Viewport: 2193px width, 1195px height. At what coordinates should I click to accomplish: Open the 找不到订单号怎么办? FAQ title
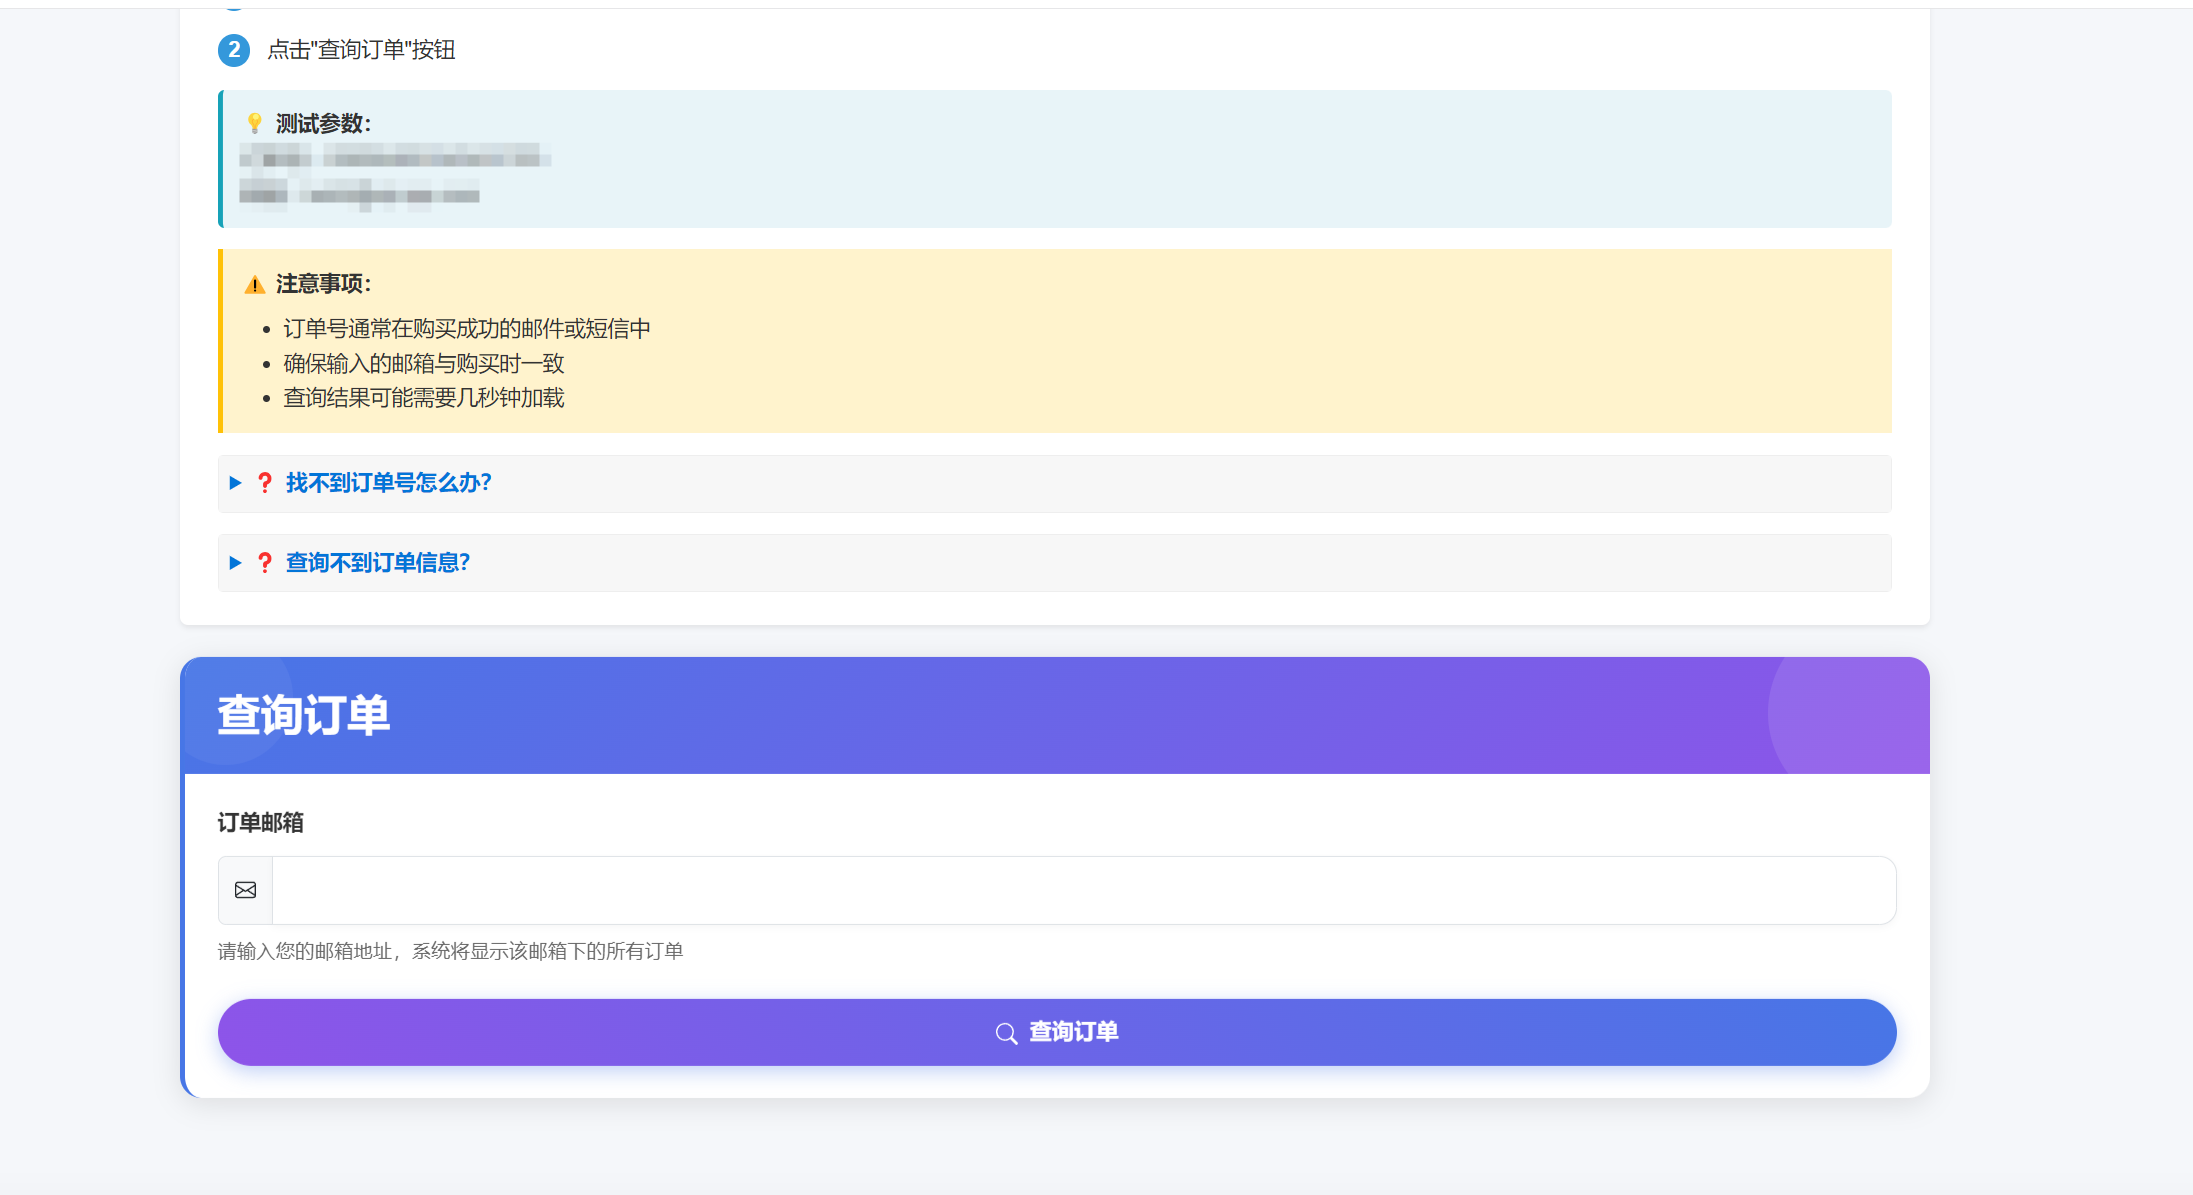point(388,483)
